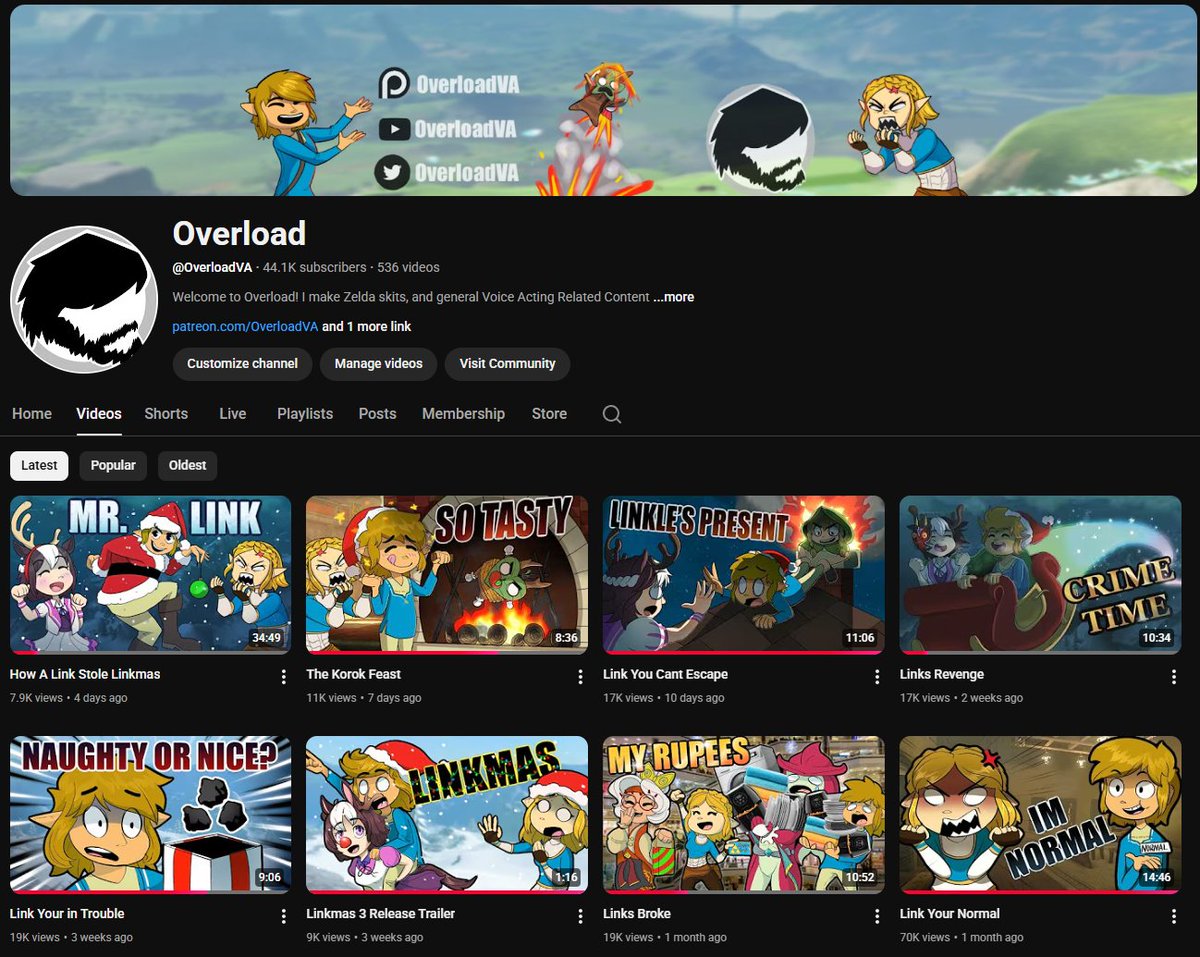Open options menu for Link You Cant Escape
Image resolution: width=1200 pixels, height=957 pixels.
pyautogui.click(x=877, y=677)
